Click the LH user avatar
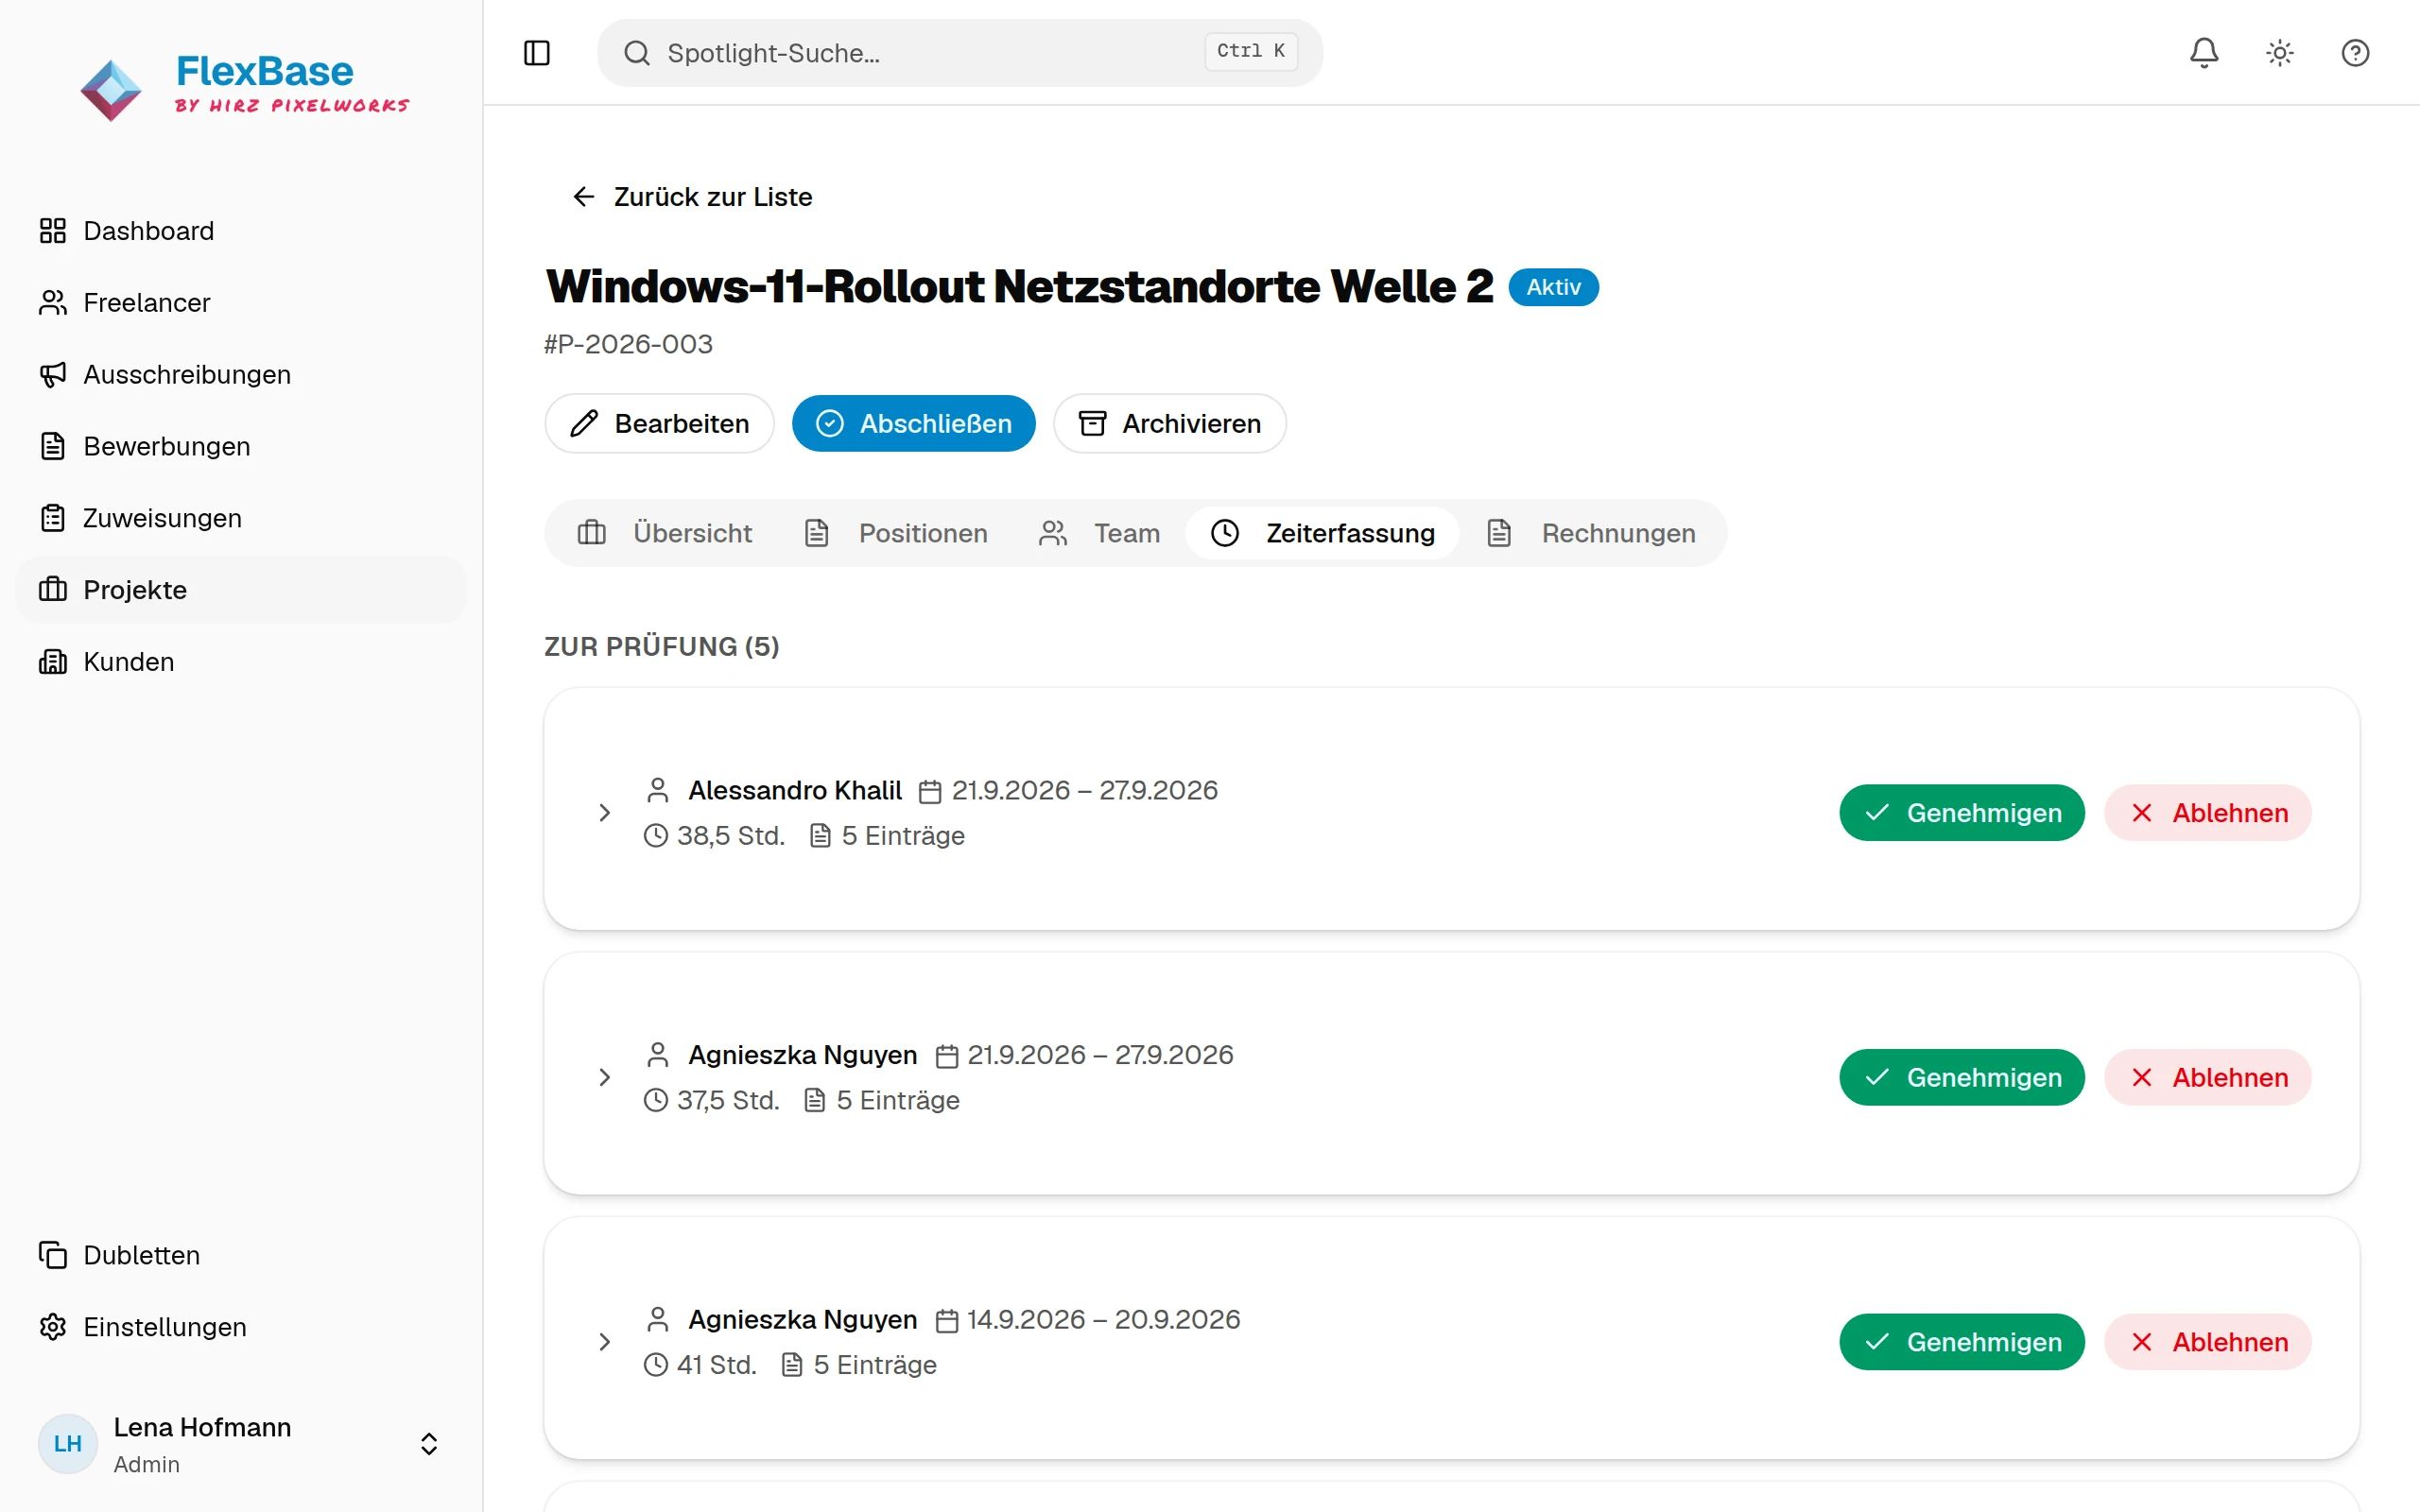Screen dimensions: 2420x1512 tap(67, 1444)
